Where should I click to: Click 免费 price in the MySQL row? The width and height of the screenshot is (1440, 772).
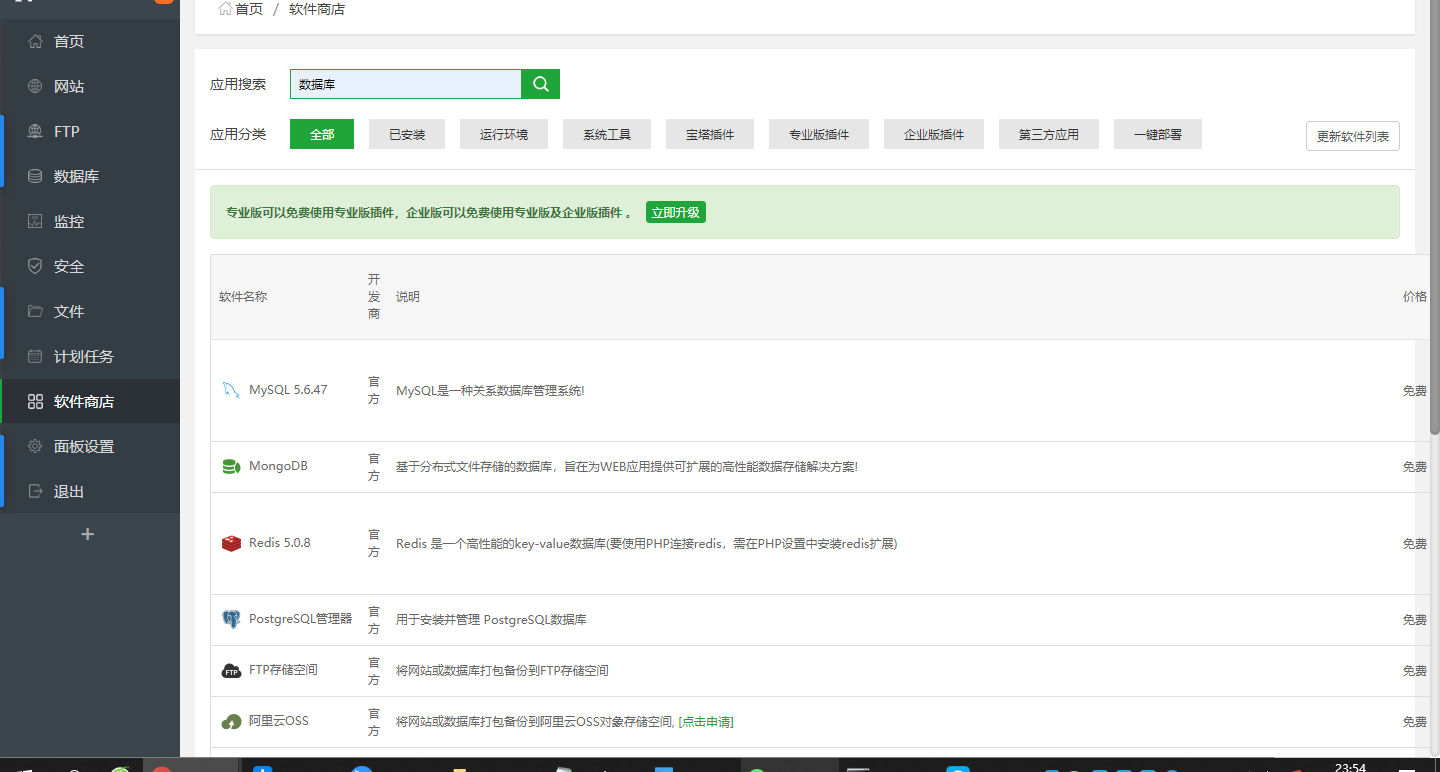pos(1415,391)
